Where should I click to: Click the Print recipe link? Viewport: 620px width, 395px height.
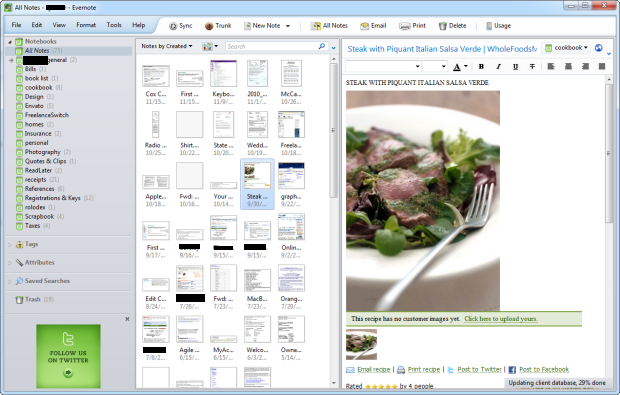point(423,369)
